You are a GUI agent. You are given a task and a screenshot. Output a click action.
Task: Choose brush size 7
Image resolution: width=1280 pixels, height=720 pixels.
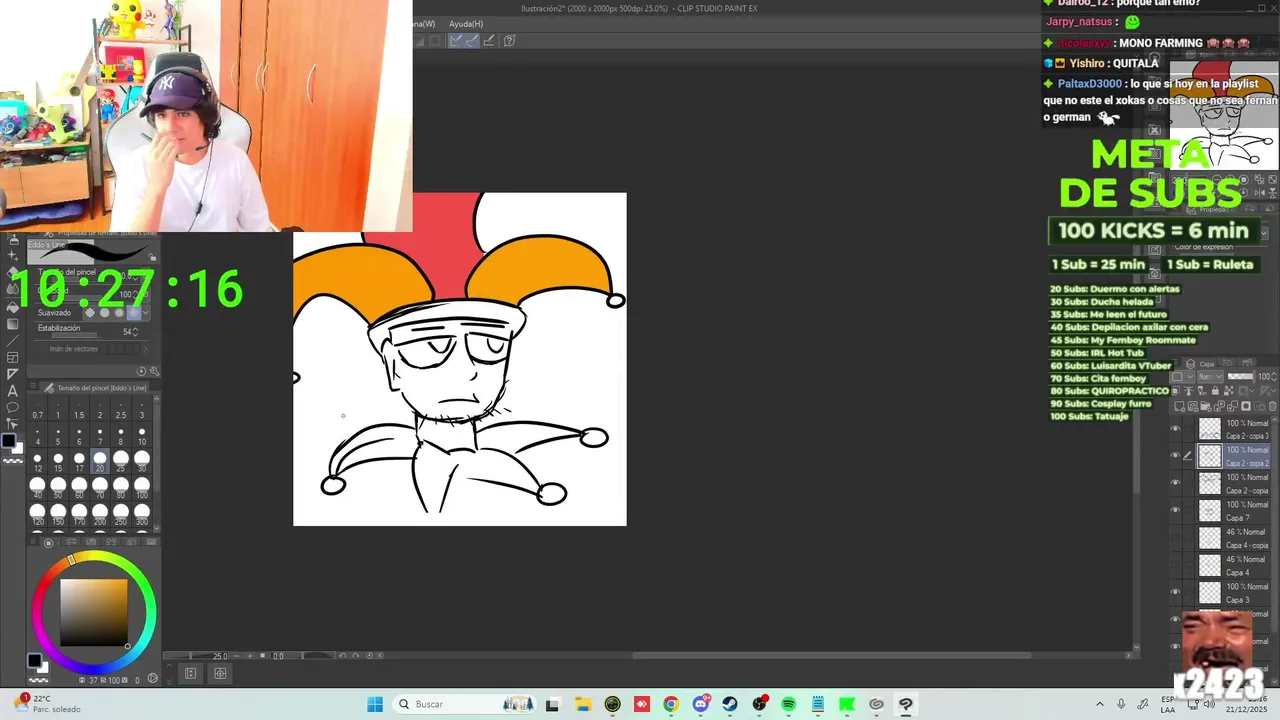click(x=100, y=436)
